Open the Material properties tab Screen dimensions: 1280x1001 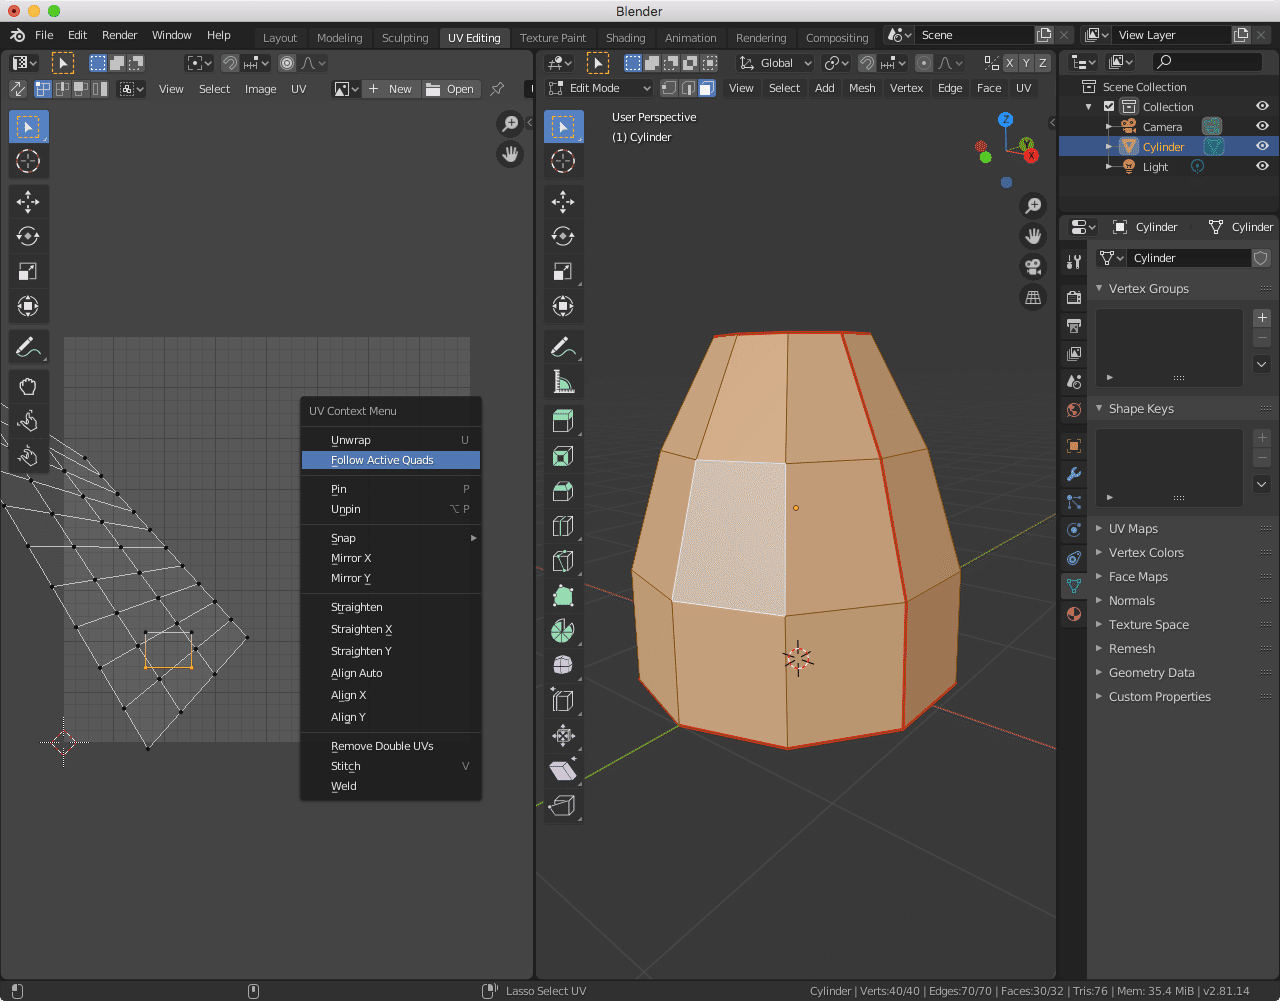pos(1074,614)
